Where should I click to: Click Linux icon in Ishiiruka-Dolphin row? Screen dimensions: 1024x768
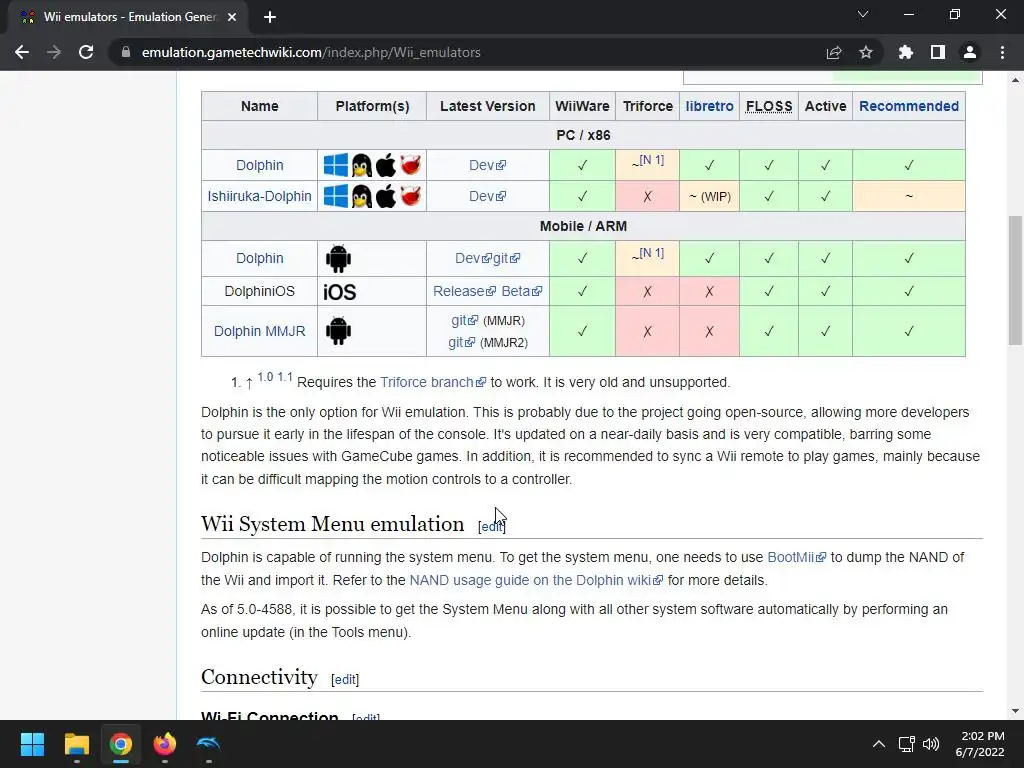point(361,196)
